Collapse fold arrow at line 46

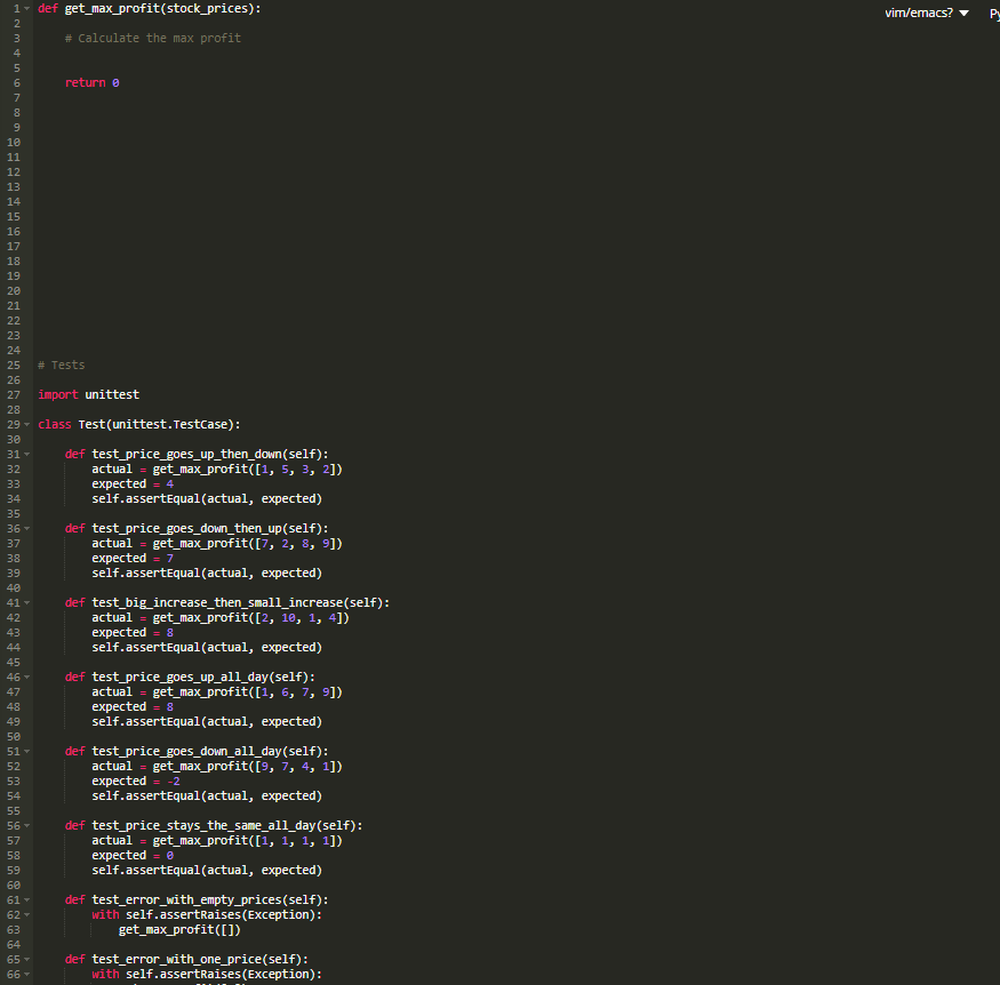(x=27, y=678)
